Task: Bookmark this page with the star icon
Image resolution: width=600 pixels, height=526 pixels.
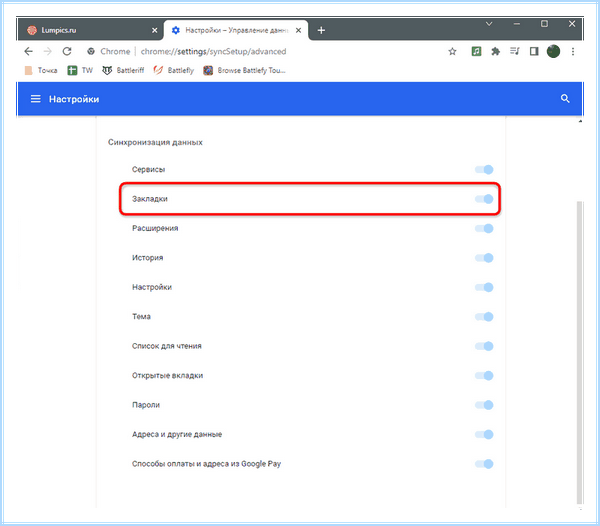Action: point(452,51)
